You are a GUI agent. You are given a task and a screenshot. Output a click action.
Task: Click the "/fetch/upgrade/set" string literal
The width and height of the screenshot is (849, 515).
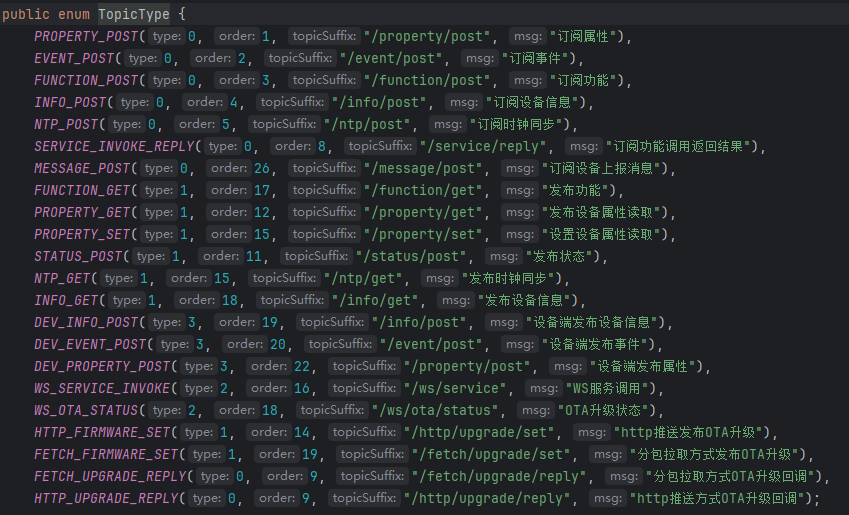click(491, 454)
